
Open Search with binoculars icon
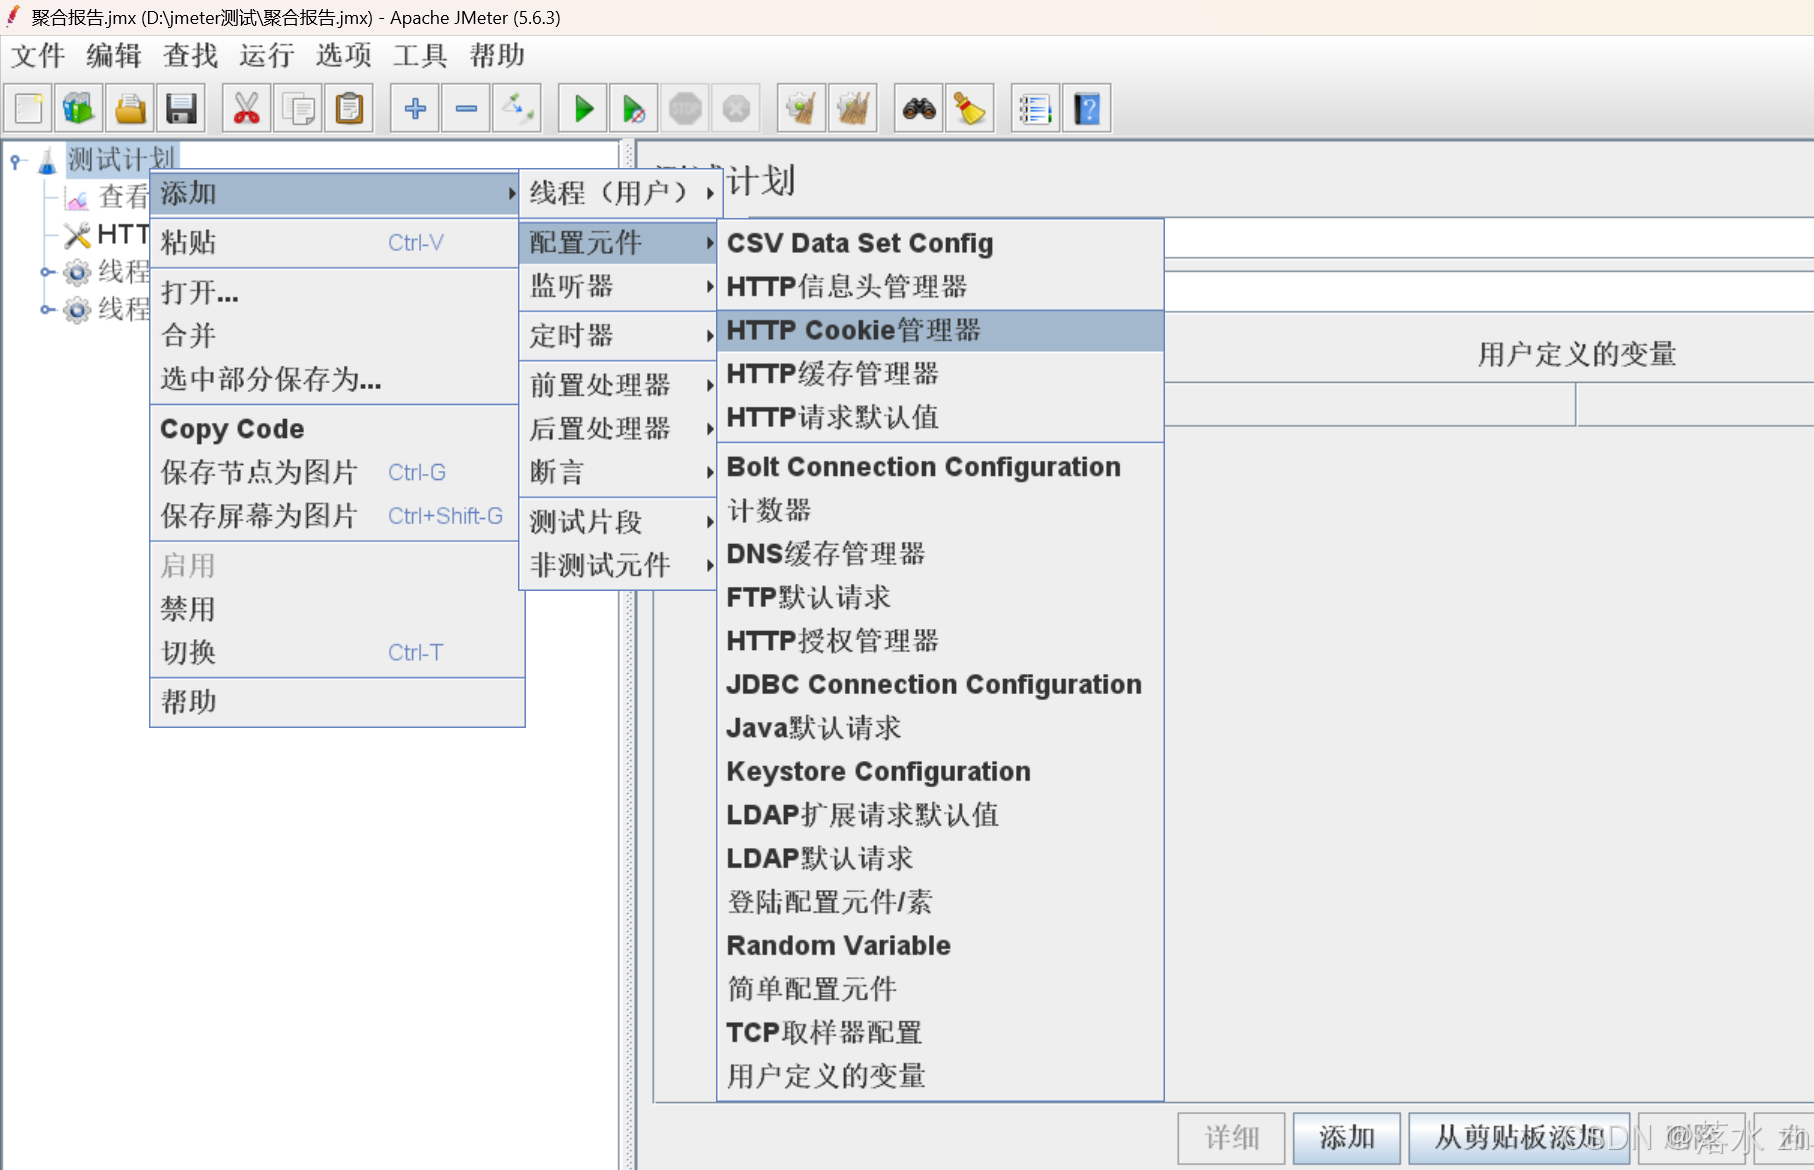pyautogui.click(x=919, y=108)
